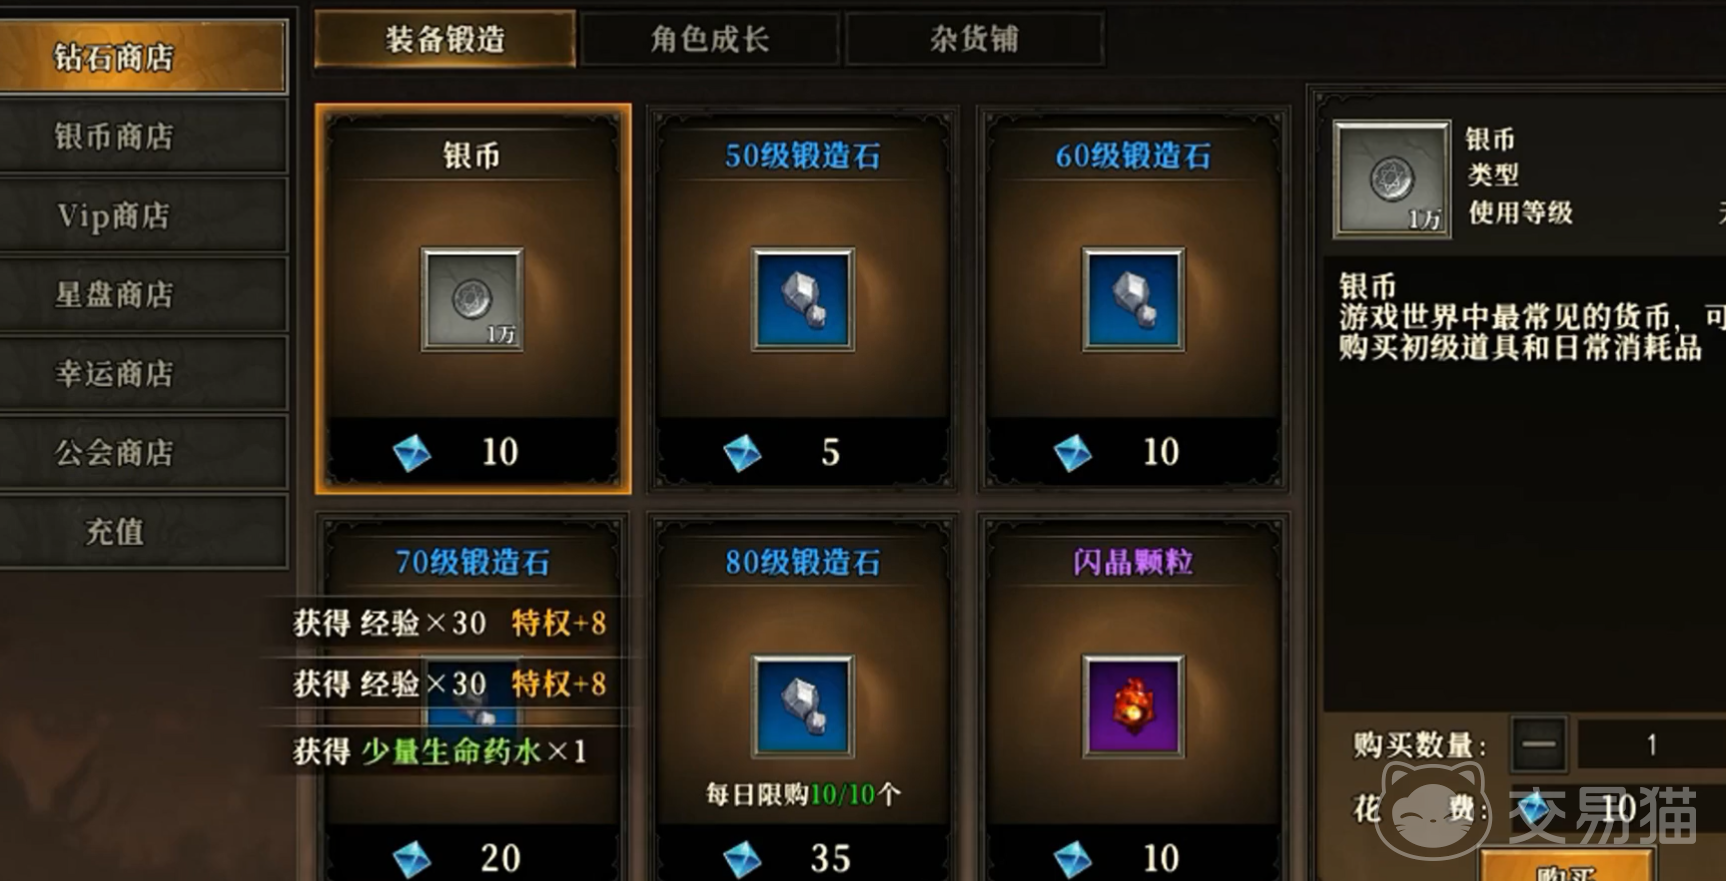Select the 80级锻造石 stone icon
Viewport: 1726px width, 881px height.
(803, 706)
